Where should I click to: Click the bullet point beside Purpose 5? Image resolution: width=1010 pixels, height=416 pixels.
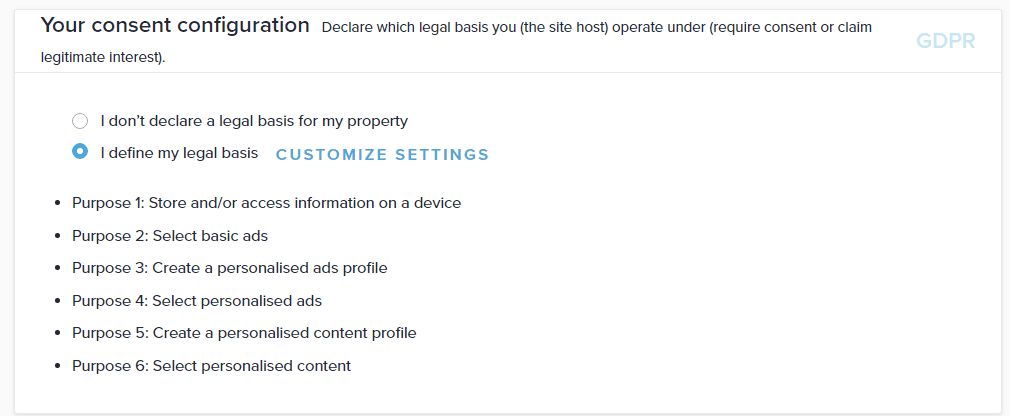click(58, 334)
